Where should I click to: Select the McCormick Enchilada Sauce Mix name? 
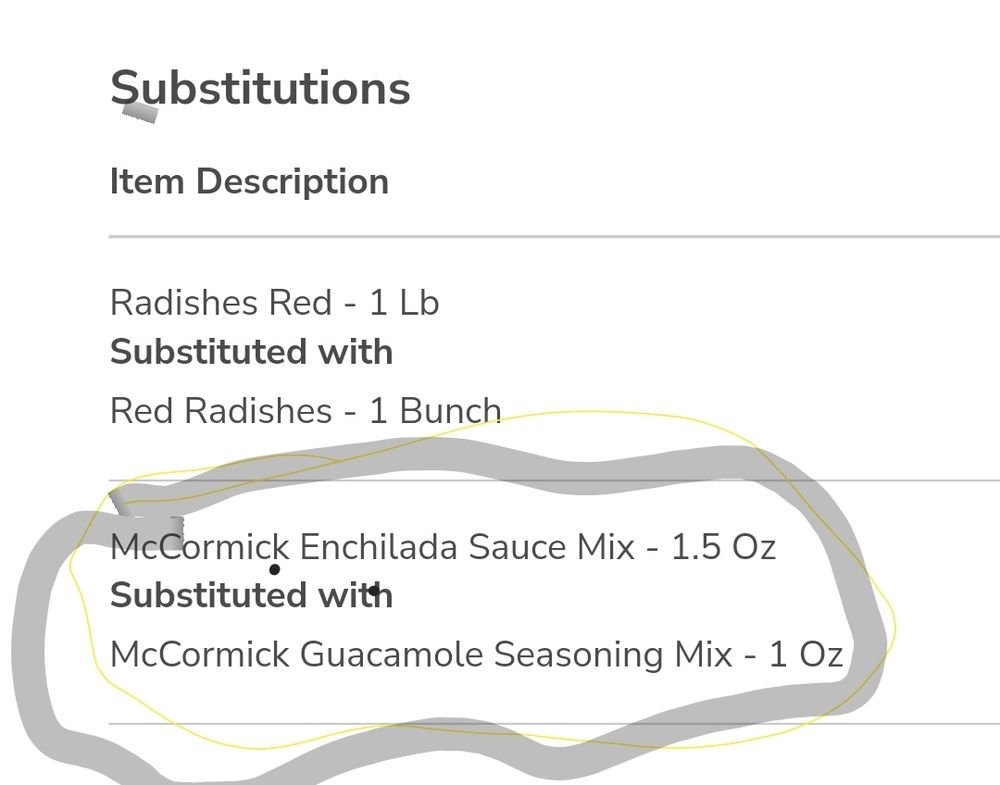[x=372, y=547]
